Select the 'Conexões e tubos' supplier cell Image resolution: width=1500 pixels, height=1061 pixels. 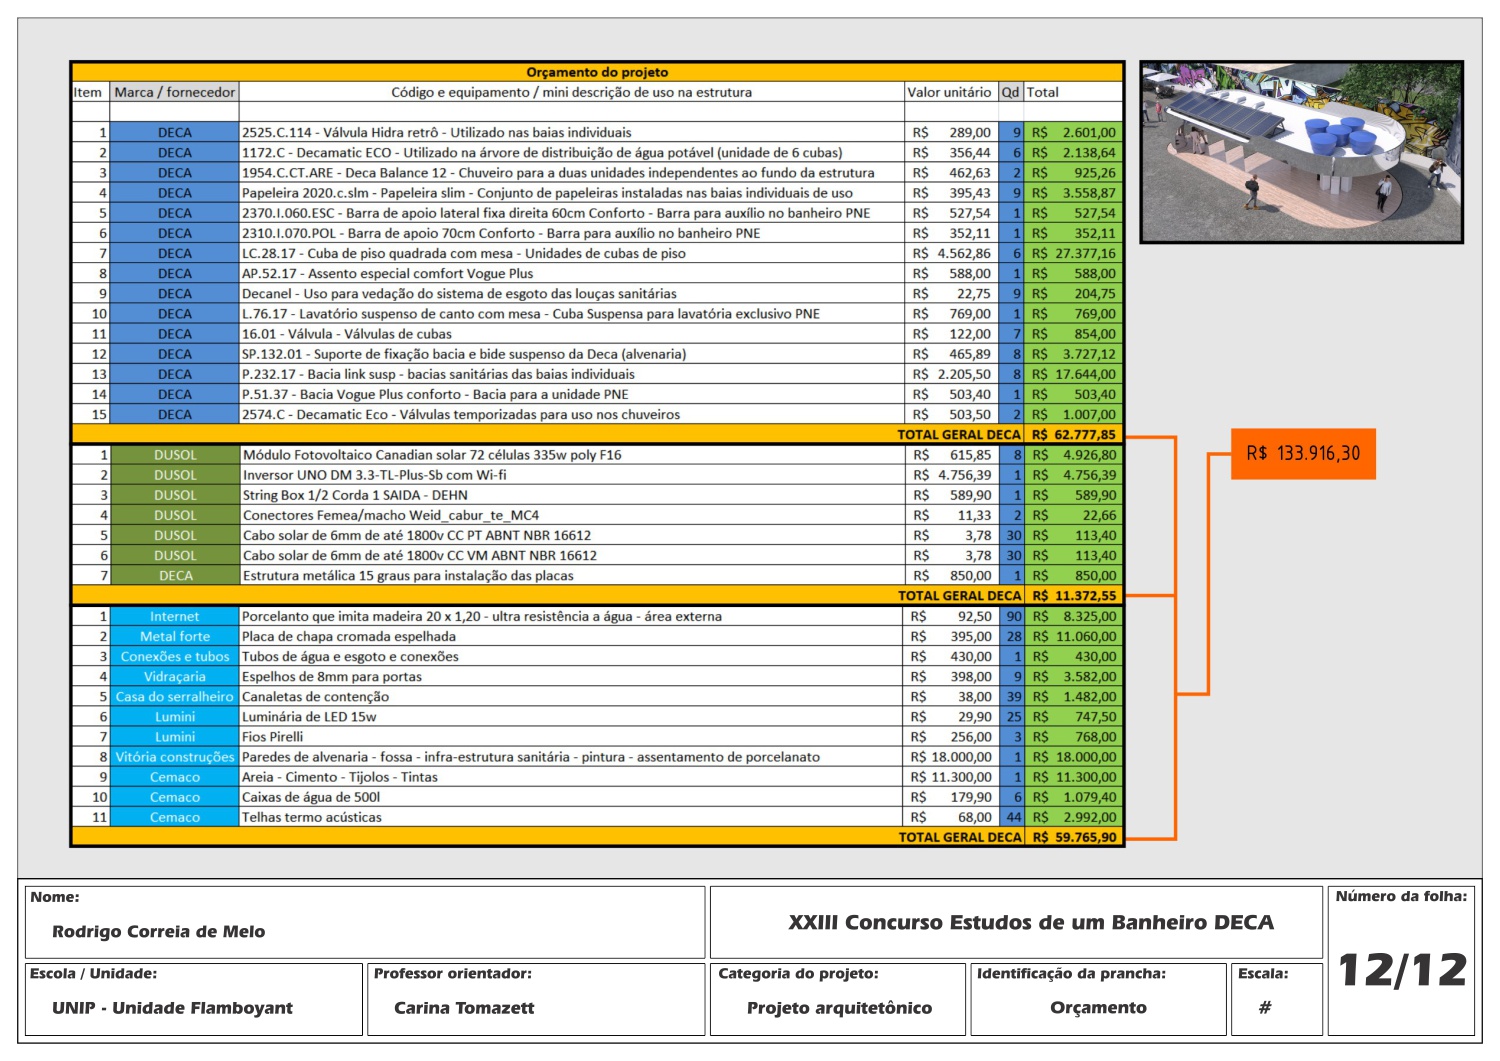tap(174, 656)
